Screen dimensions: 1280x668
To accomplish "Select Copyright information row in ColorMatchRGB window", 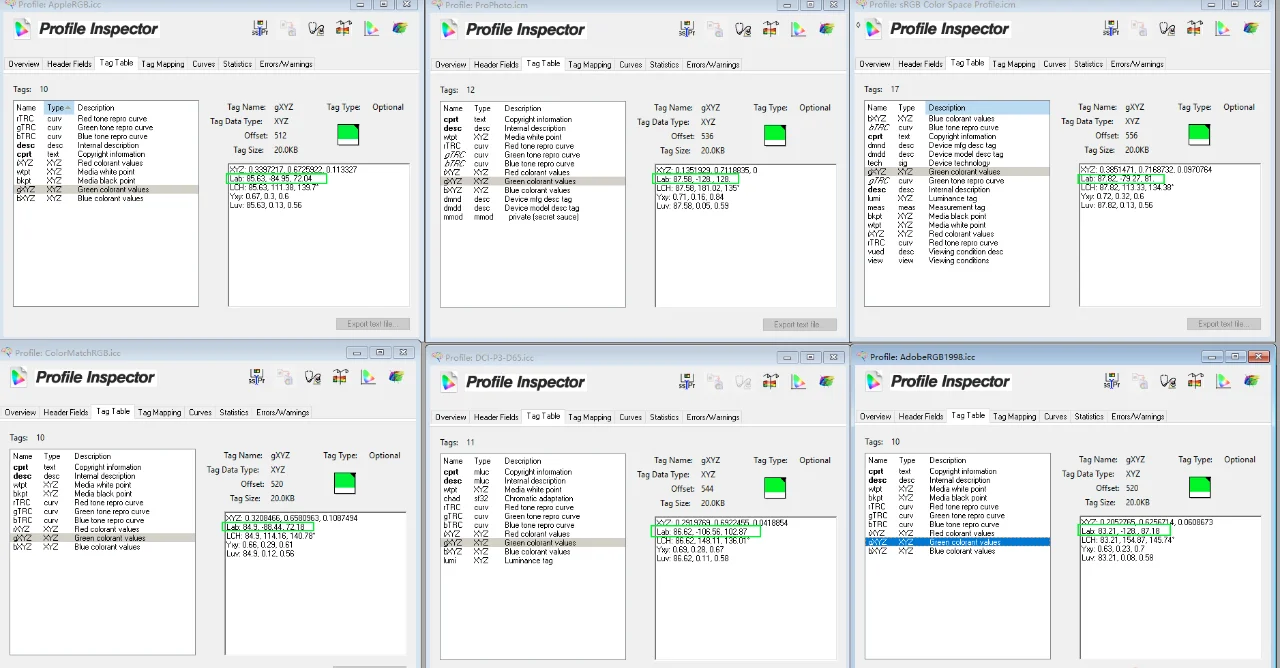I will (x=102, y=467).
